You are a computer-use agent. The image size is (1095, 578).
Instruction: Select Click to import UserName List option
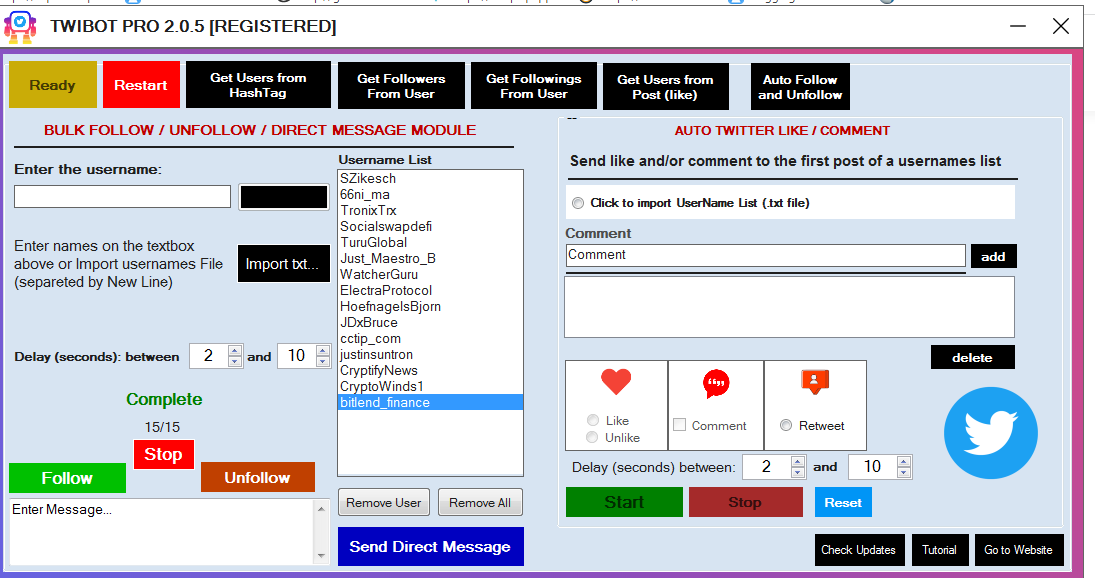click(x=578, y=203)
